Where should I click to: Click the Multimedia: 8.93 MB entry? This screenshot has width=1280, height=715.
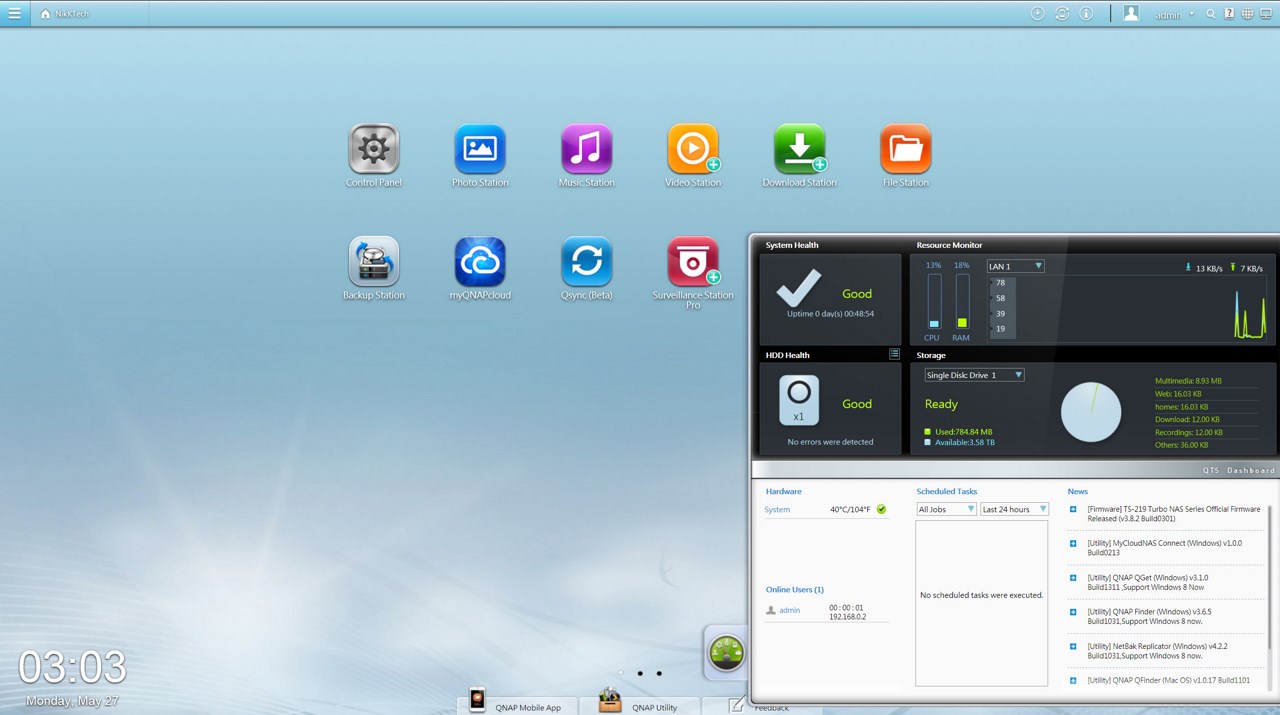[x=1188, y=381]
